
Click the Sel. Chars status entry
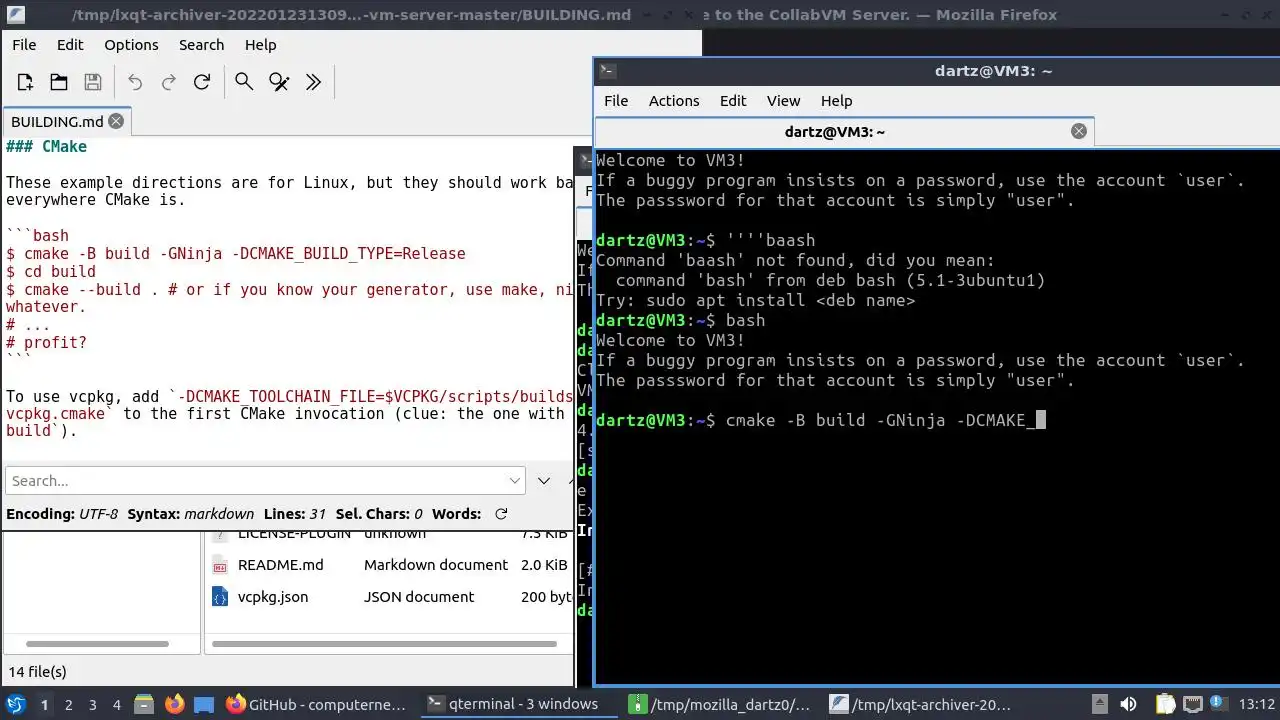point(379,514)
